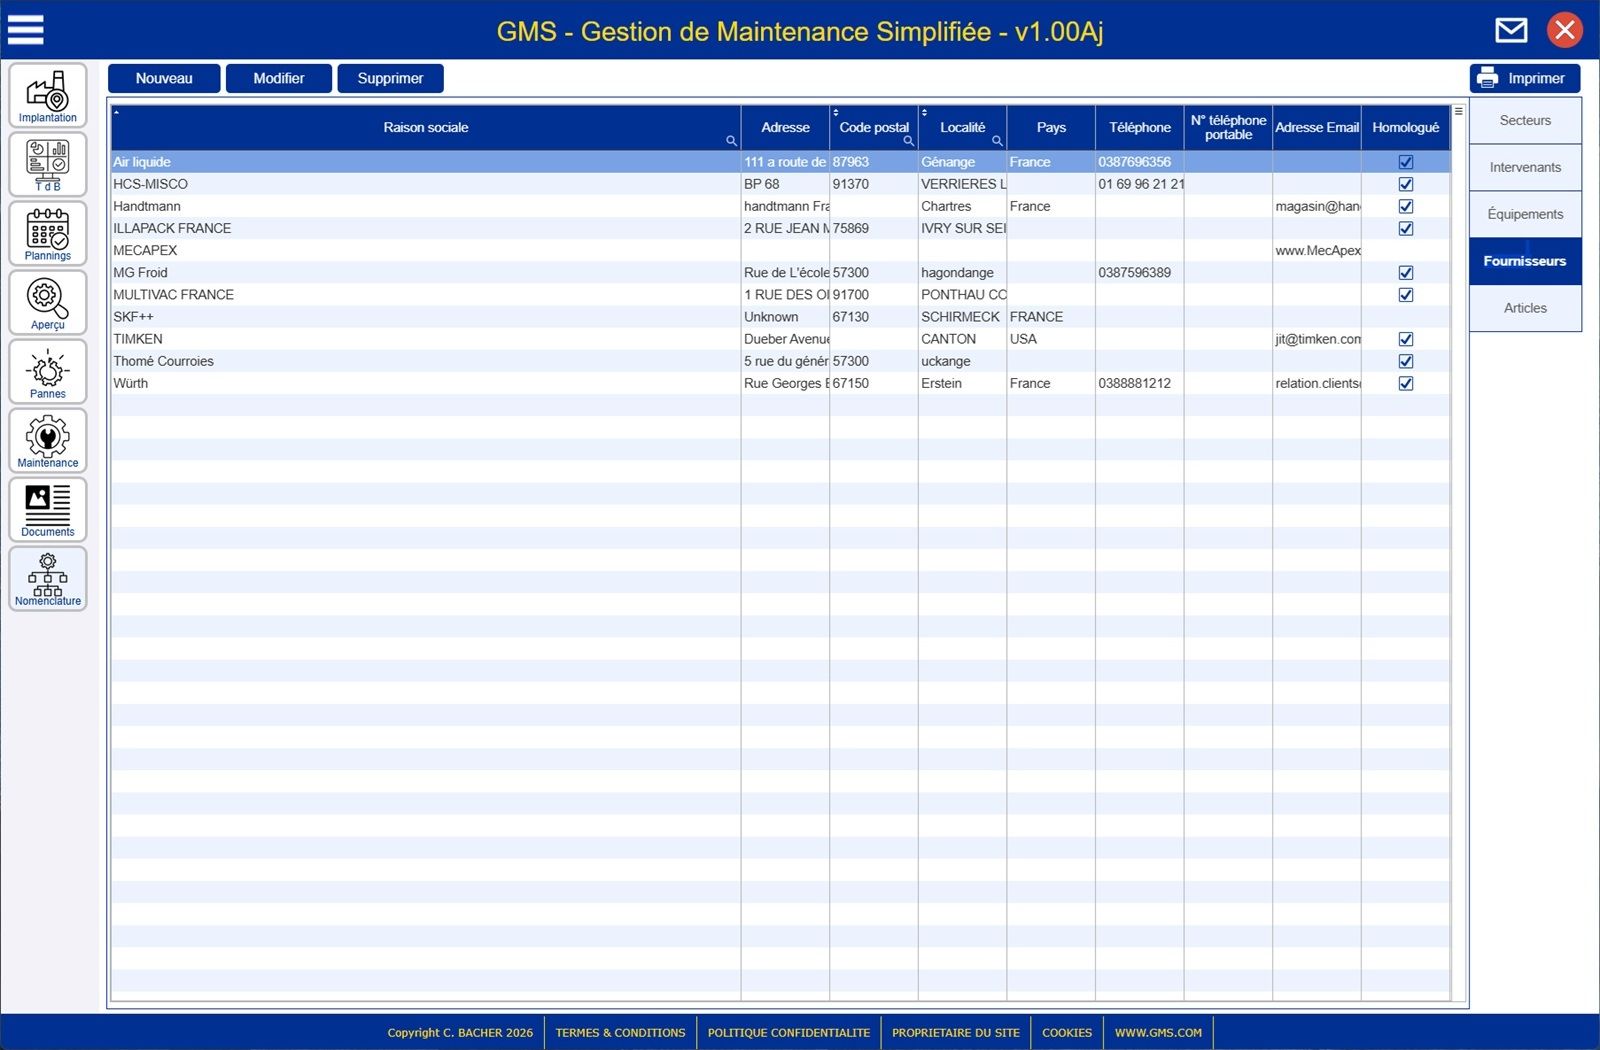Open search filter in Localité header
1600x1050 pixels.
coord(997,141)
